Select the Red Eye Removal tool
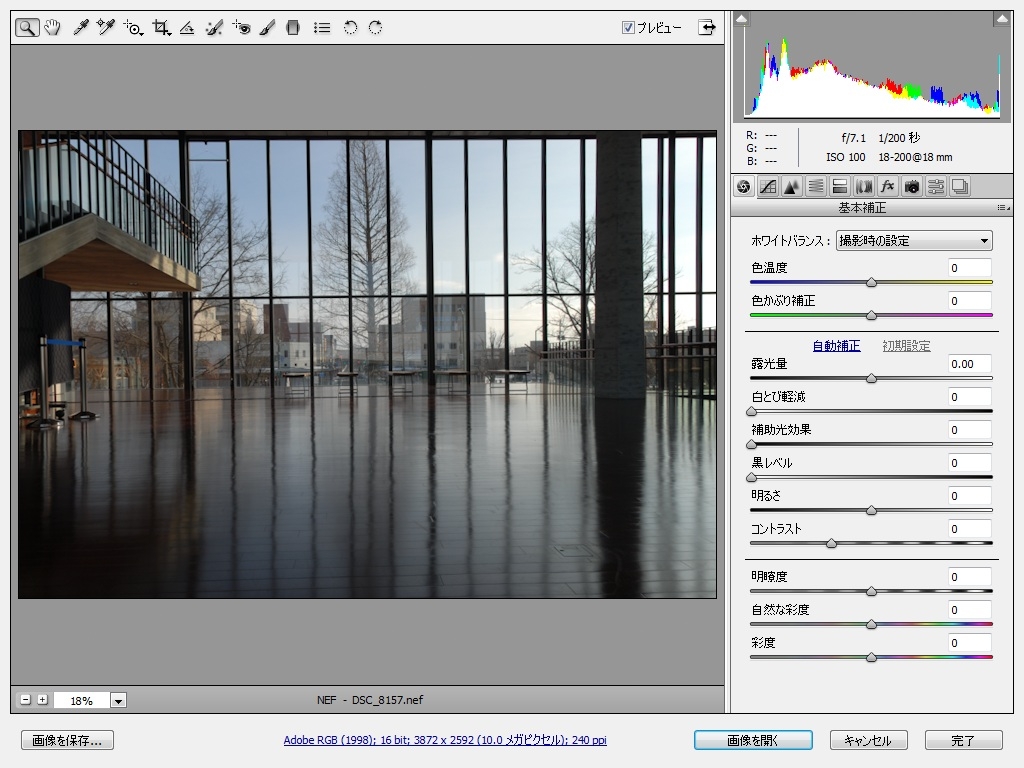This screenshot has width=1024, height=768. pyautogui.click(x=241, y=28)
